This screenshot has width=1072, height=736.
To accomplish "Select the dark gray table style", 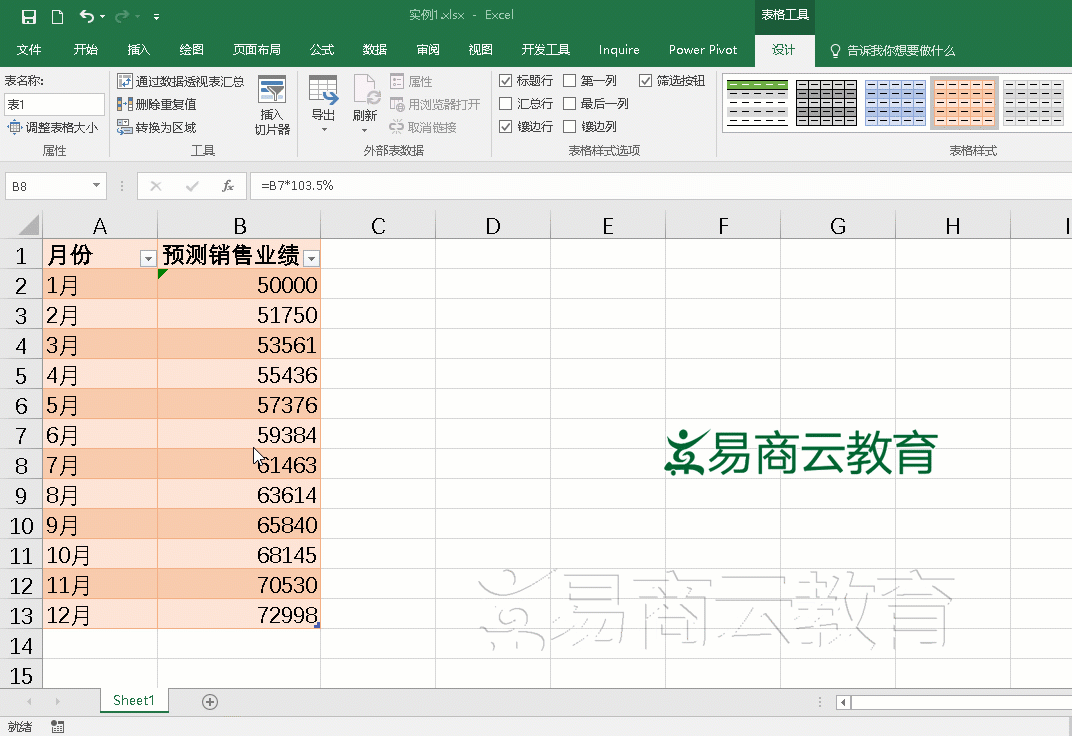I will (826, 103).
